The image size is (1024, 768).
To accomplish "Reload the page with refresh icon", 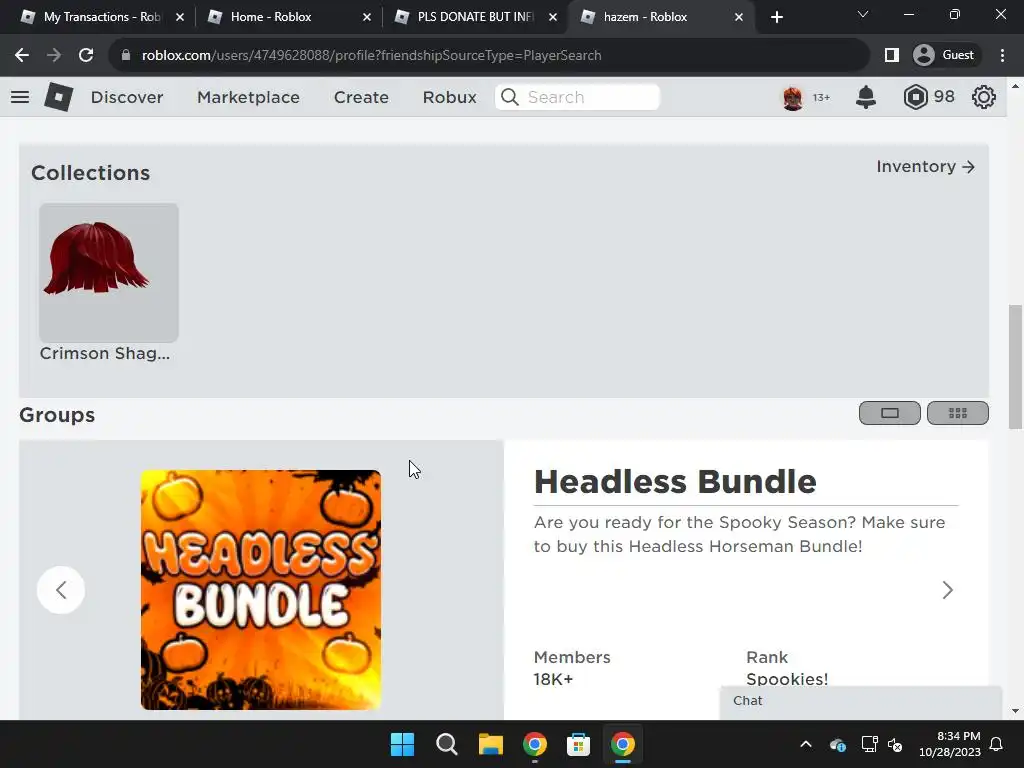I will 86,56.
